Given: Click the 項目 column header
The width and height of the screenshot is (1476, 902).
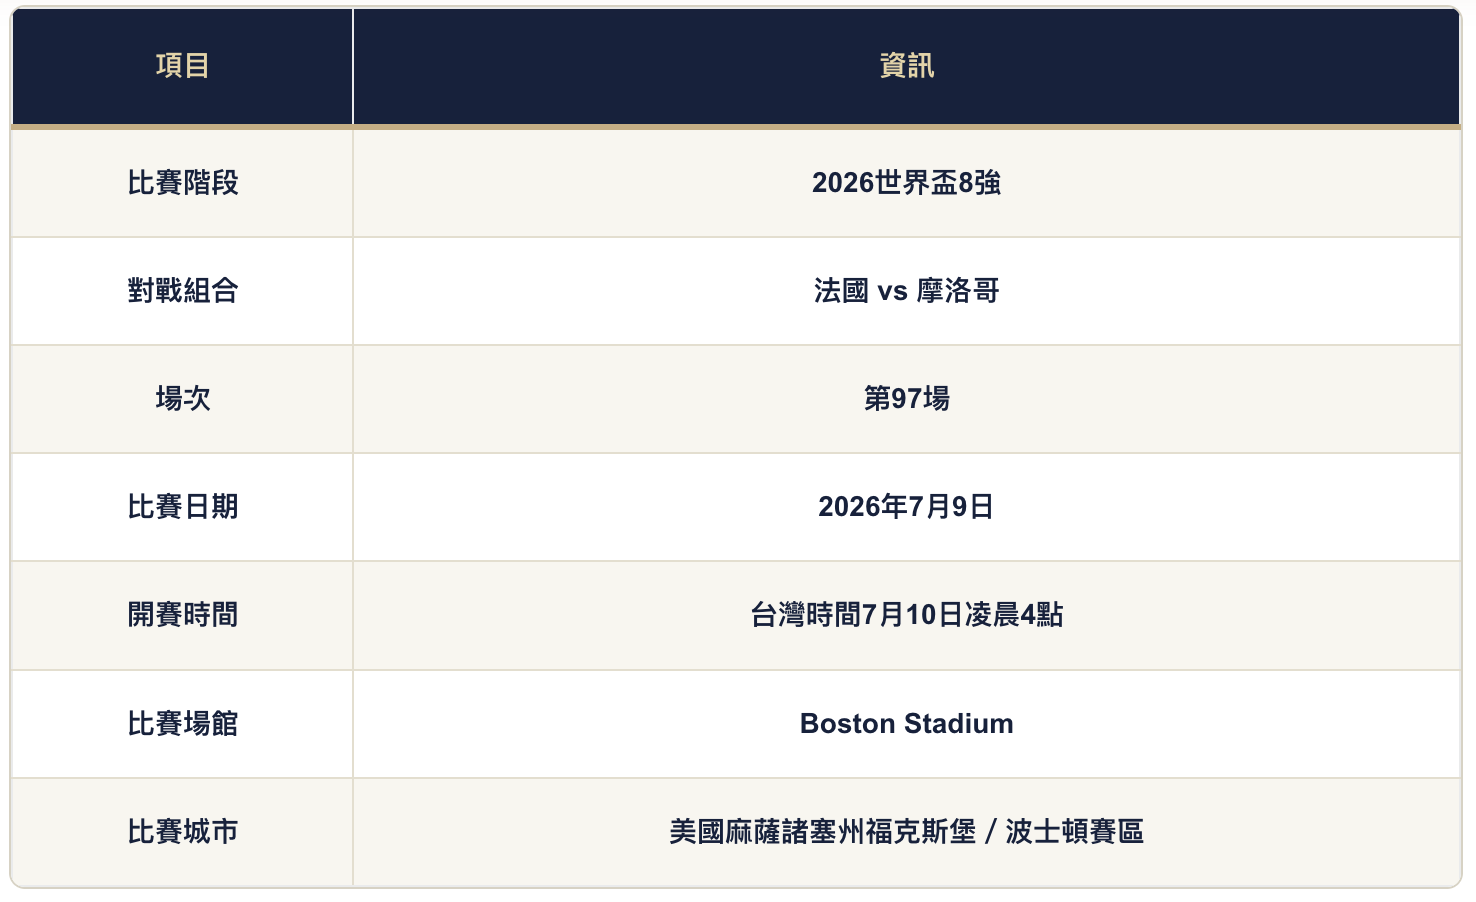Looking at the screenshot, I should point(182,66).
